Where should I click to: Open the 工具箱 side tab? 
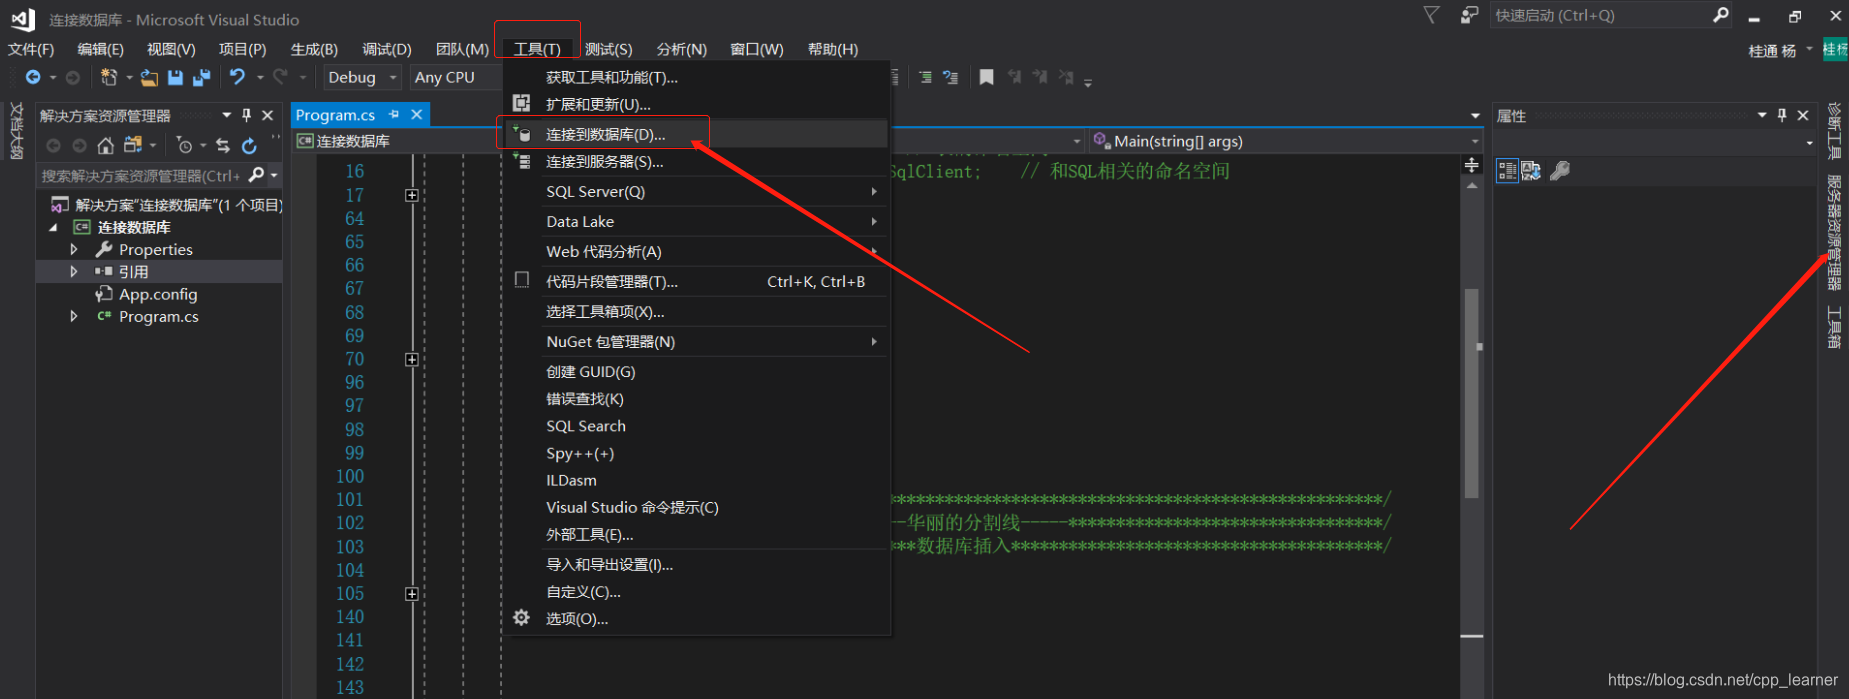pyautogui.click(x=1834, y=327)
